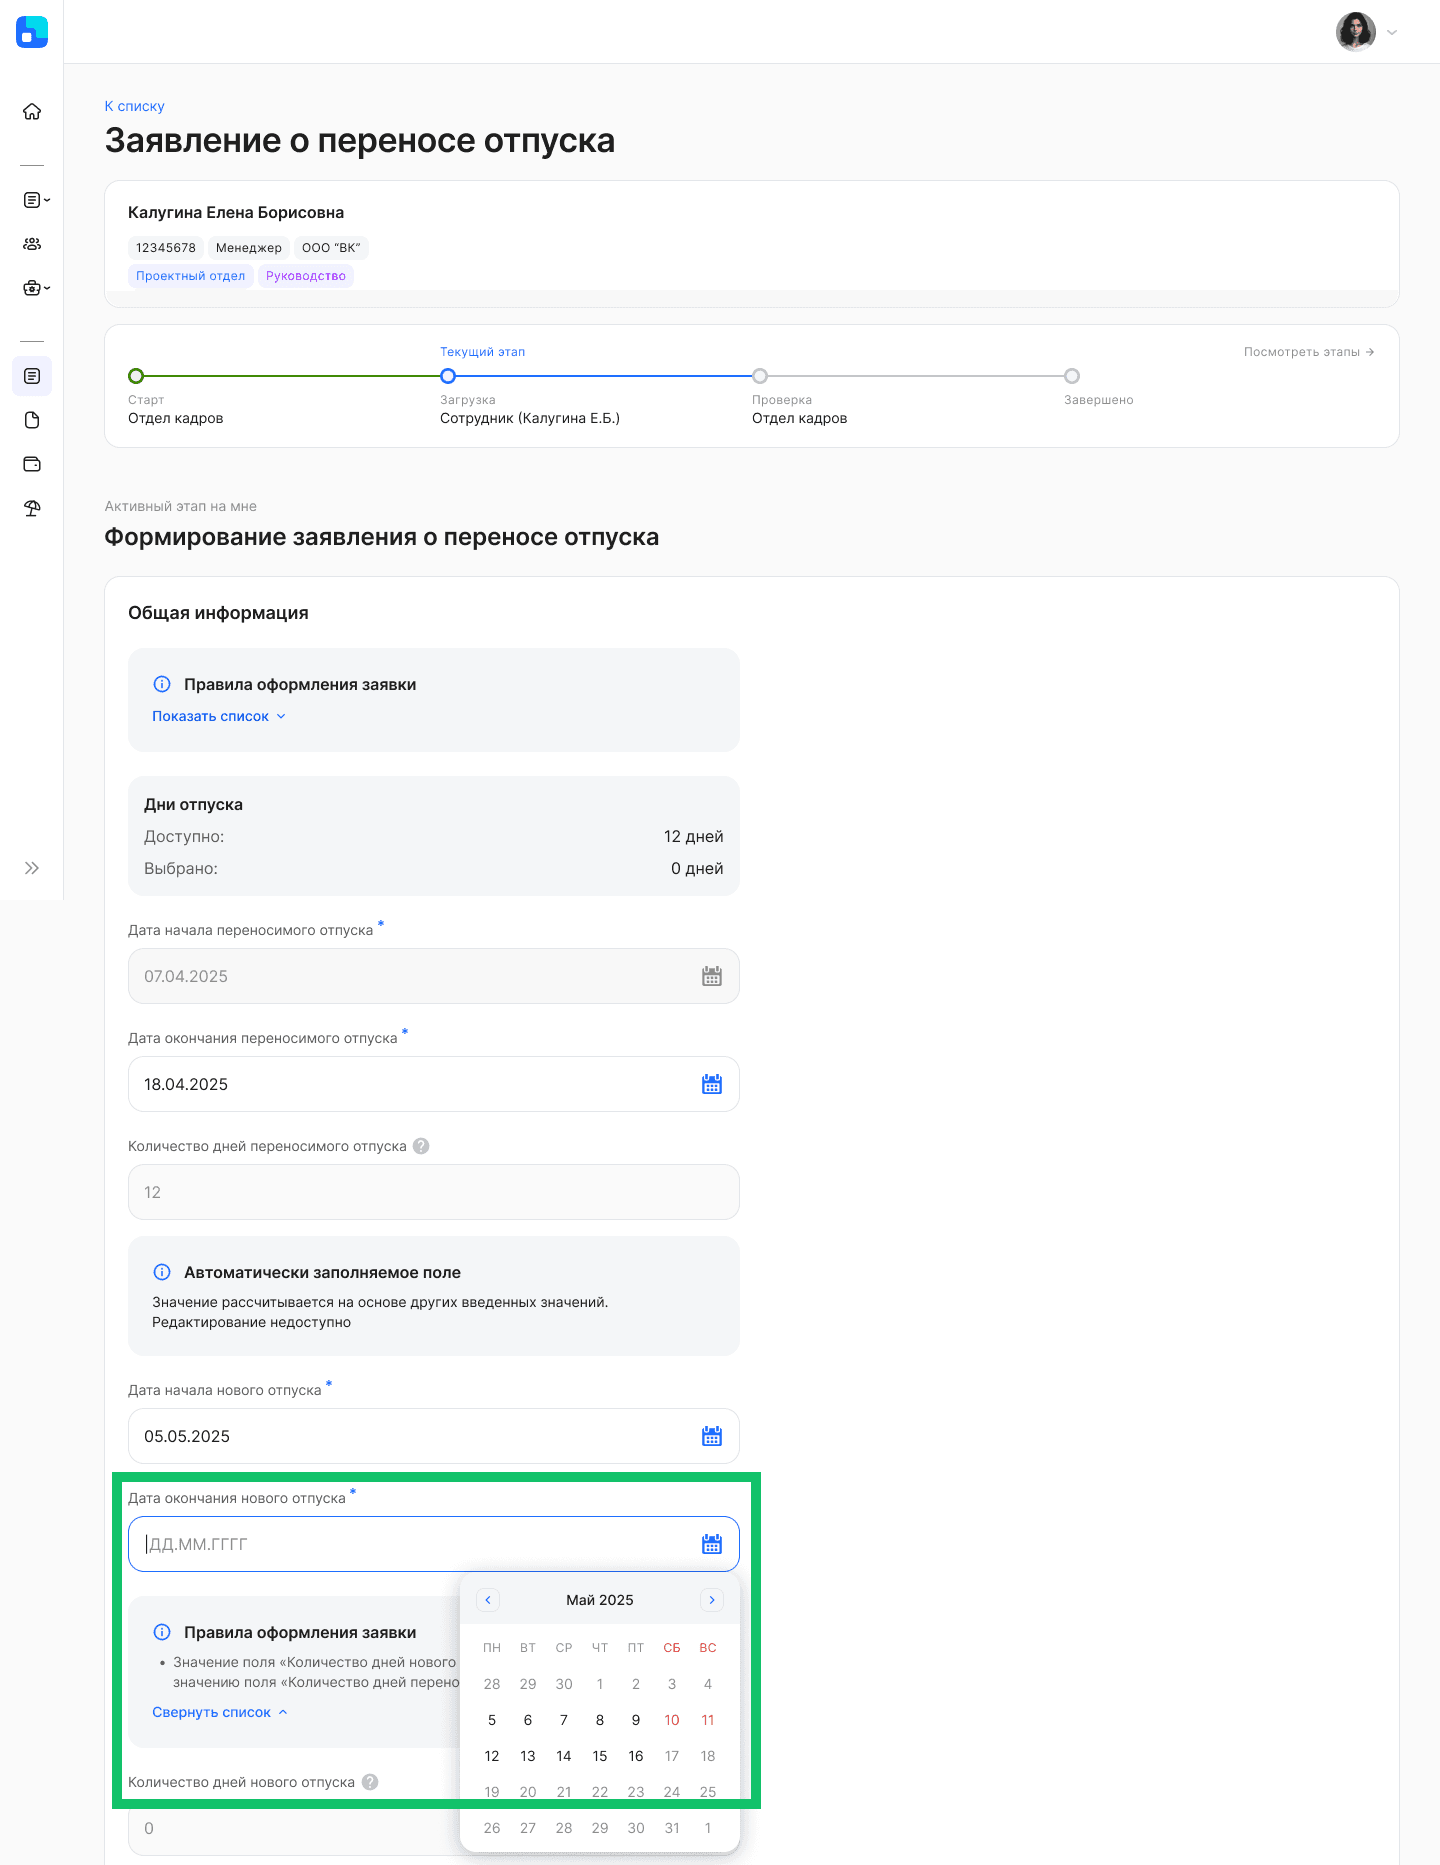Open the vacation umbrella icon in sidebar
The image size is (1440, 1865).
point(32,508)
